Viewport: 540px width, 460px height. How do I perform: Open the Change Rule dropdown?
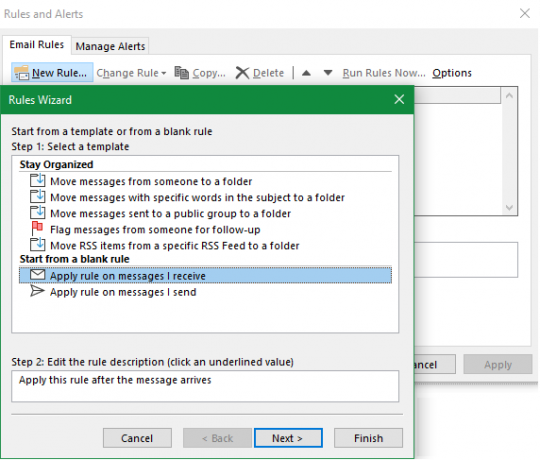coord(131,73)
